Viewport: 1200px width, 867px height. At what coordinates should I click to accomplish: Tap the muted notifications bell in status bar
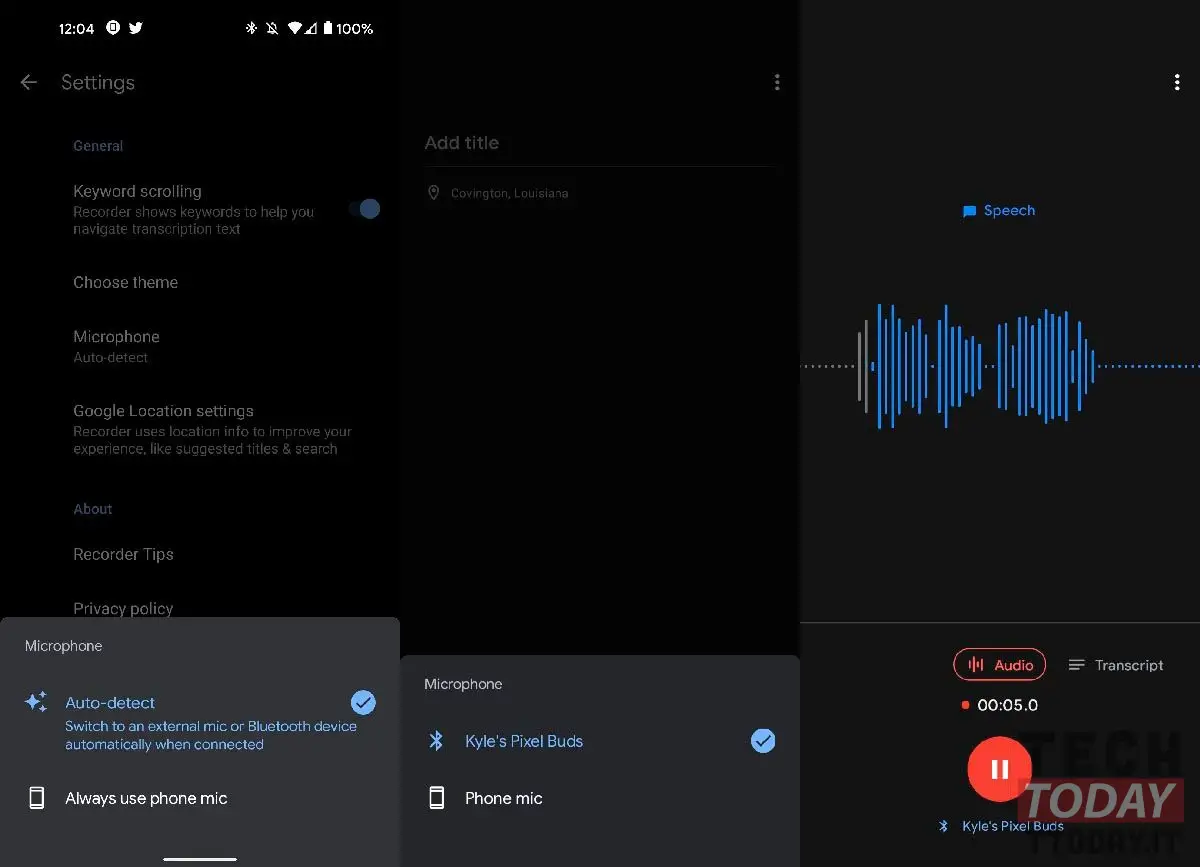(x=272, y=29)
